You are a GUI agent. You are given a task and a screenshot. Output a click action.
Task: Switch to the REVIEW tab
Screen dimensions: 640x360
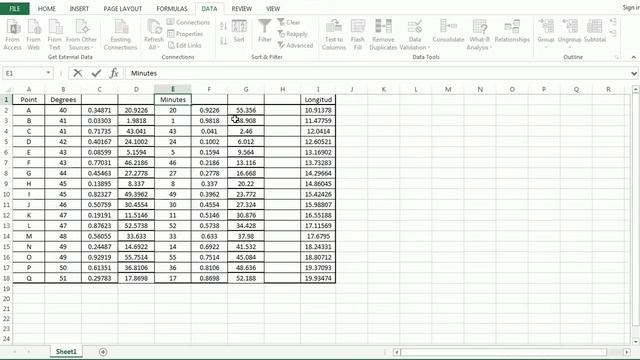242,9
